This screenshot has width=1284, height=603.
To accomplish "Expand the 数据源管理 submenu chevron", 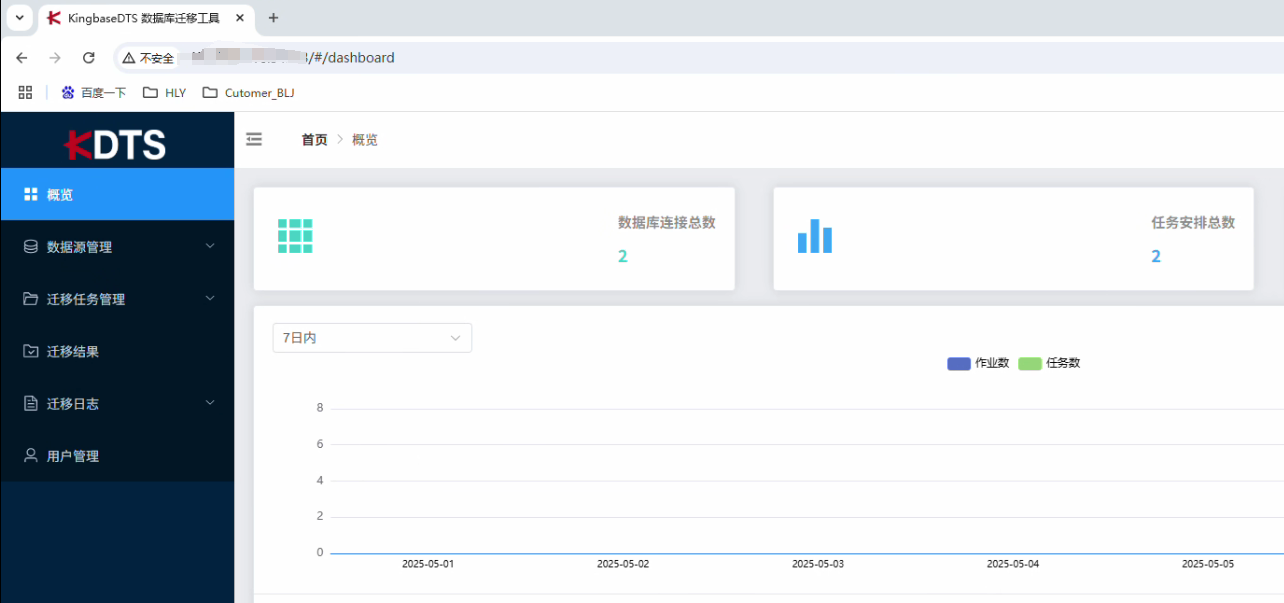I will [x=210, y=246].
